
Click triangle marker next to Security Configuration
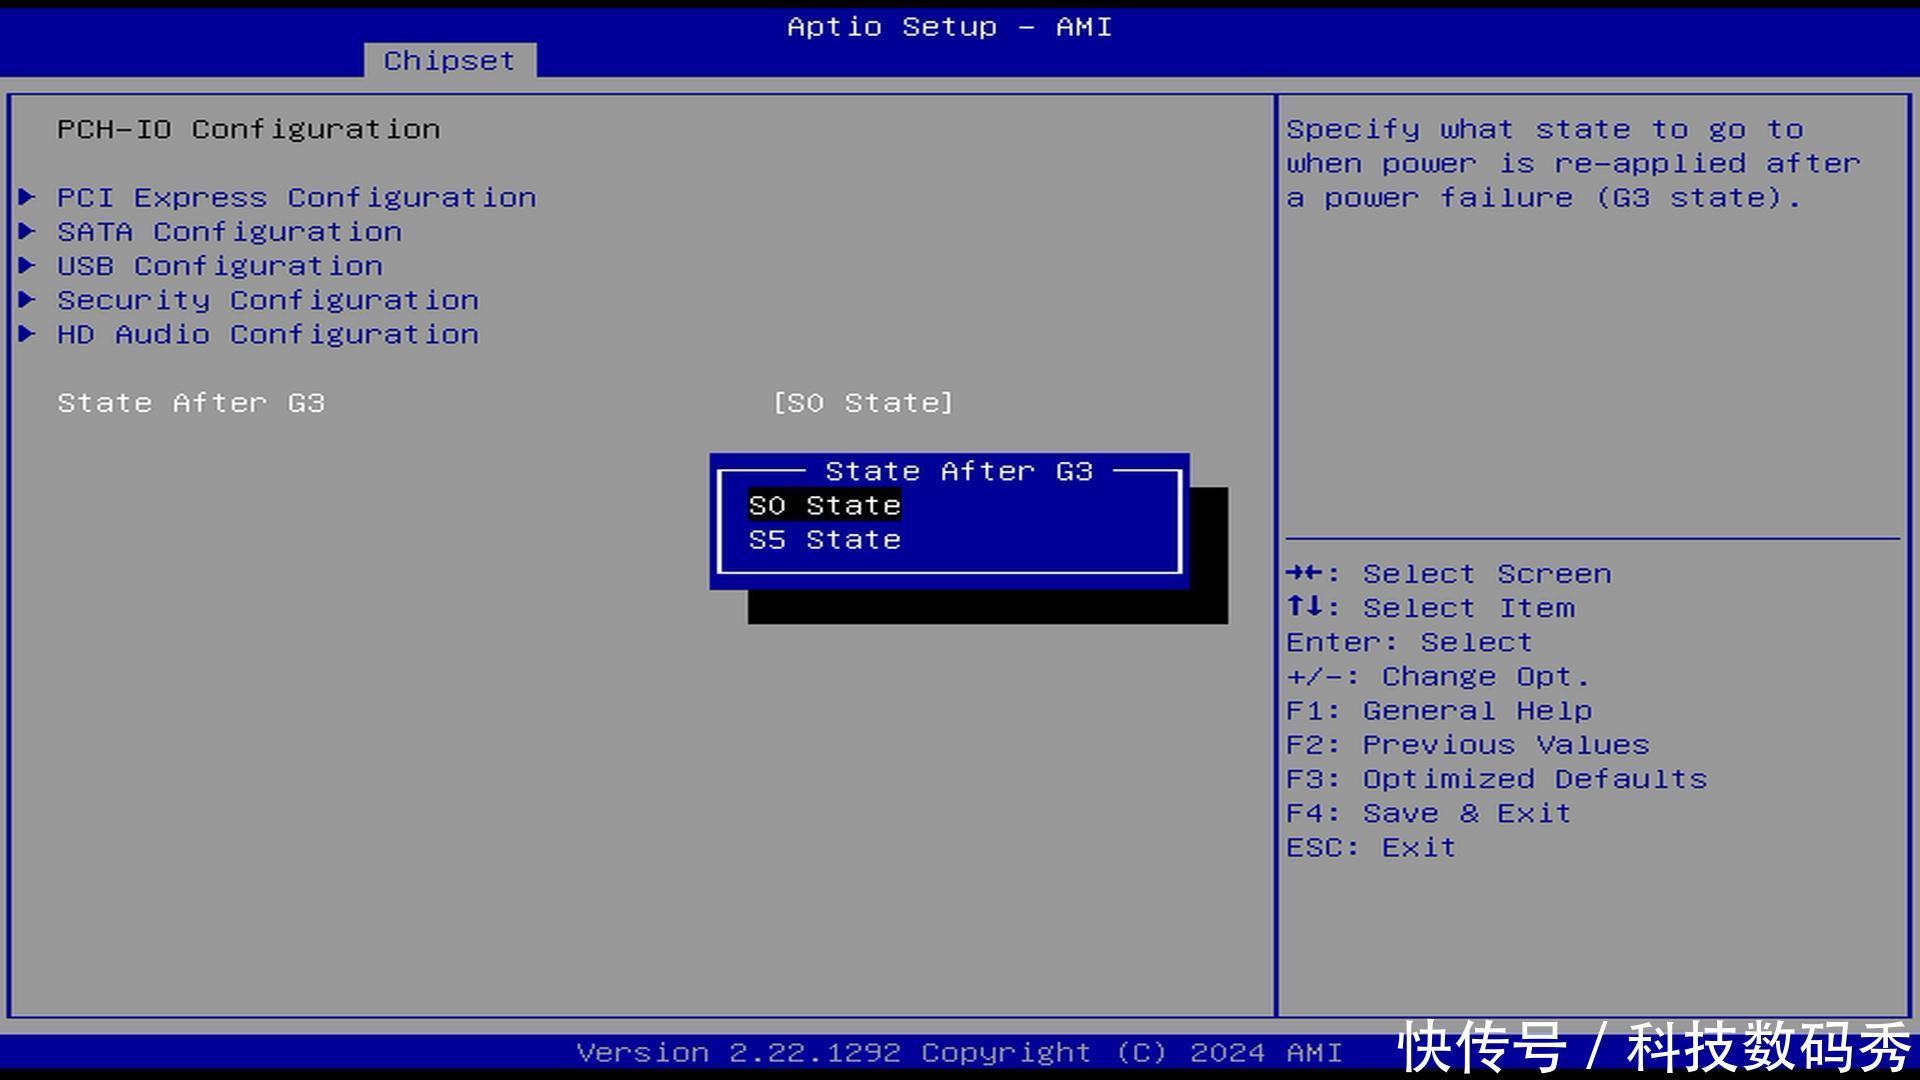(28, 299)
